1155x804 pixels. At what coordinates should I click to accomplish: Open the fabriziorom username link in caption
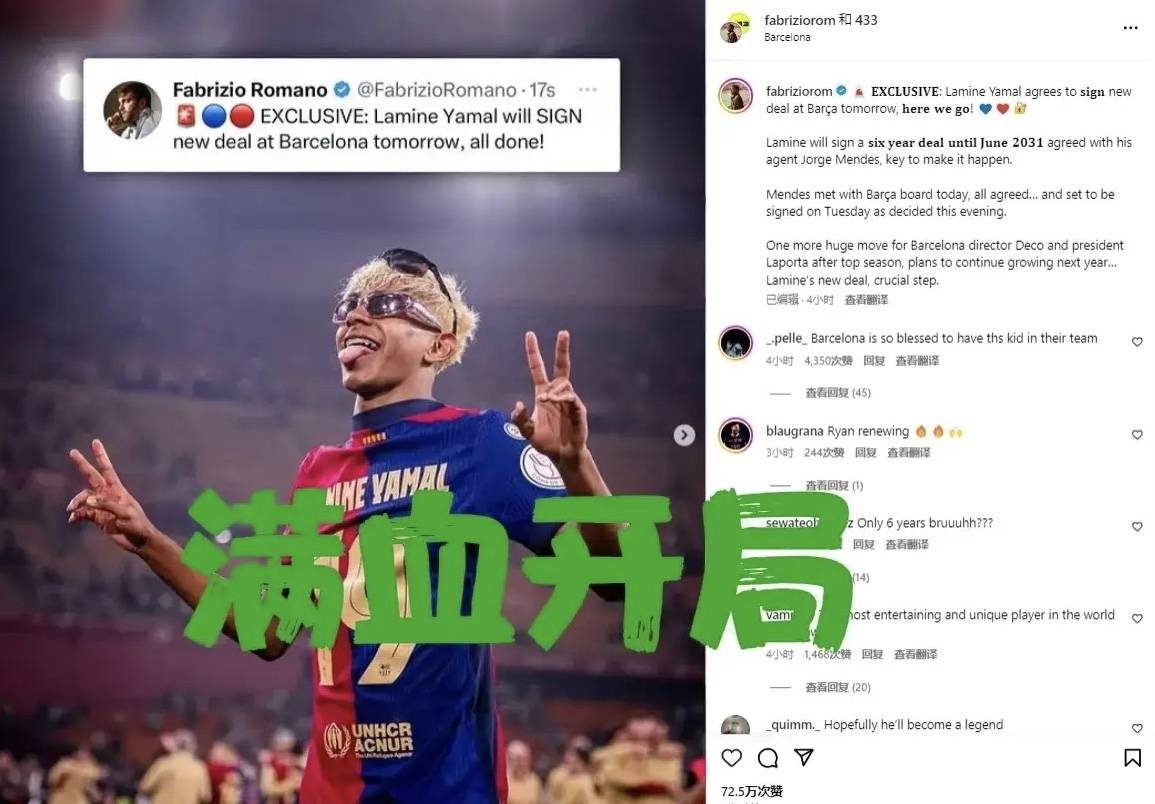click(x=798, y=91)
